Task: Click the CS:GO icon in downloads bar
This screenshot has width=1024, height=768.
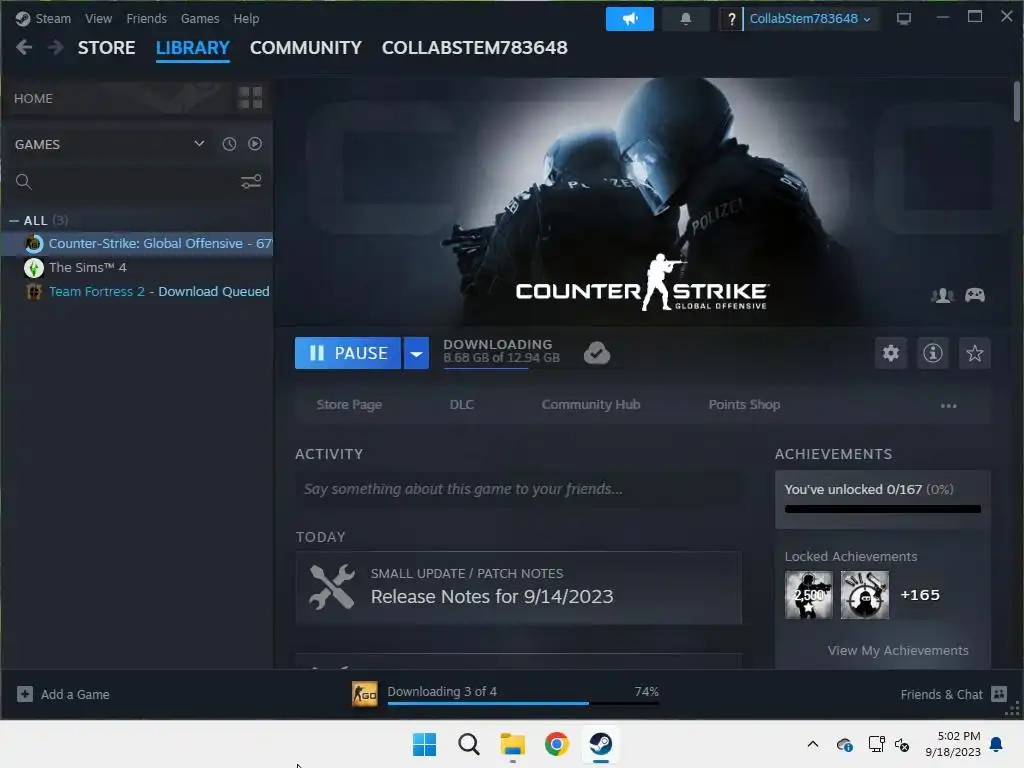Action: [x=364, y=694]
